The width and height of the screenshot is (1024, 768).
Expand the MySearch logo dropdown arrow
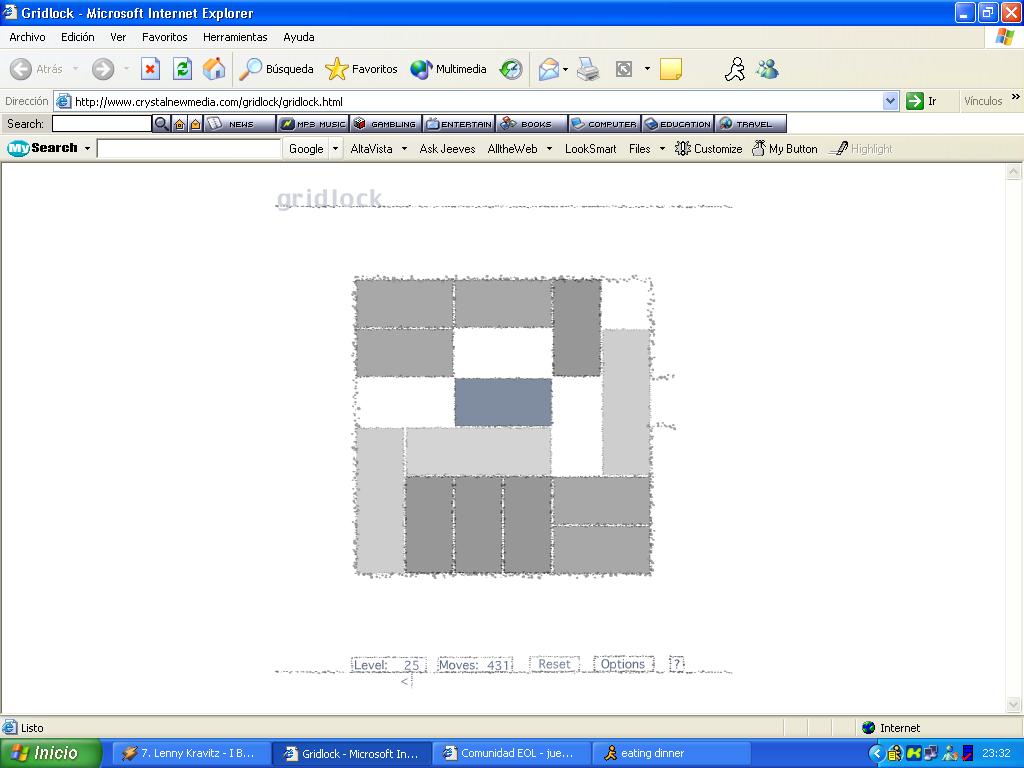(x=87, y=148)
